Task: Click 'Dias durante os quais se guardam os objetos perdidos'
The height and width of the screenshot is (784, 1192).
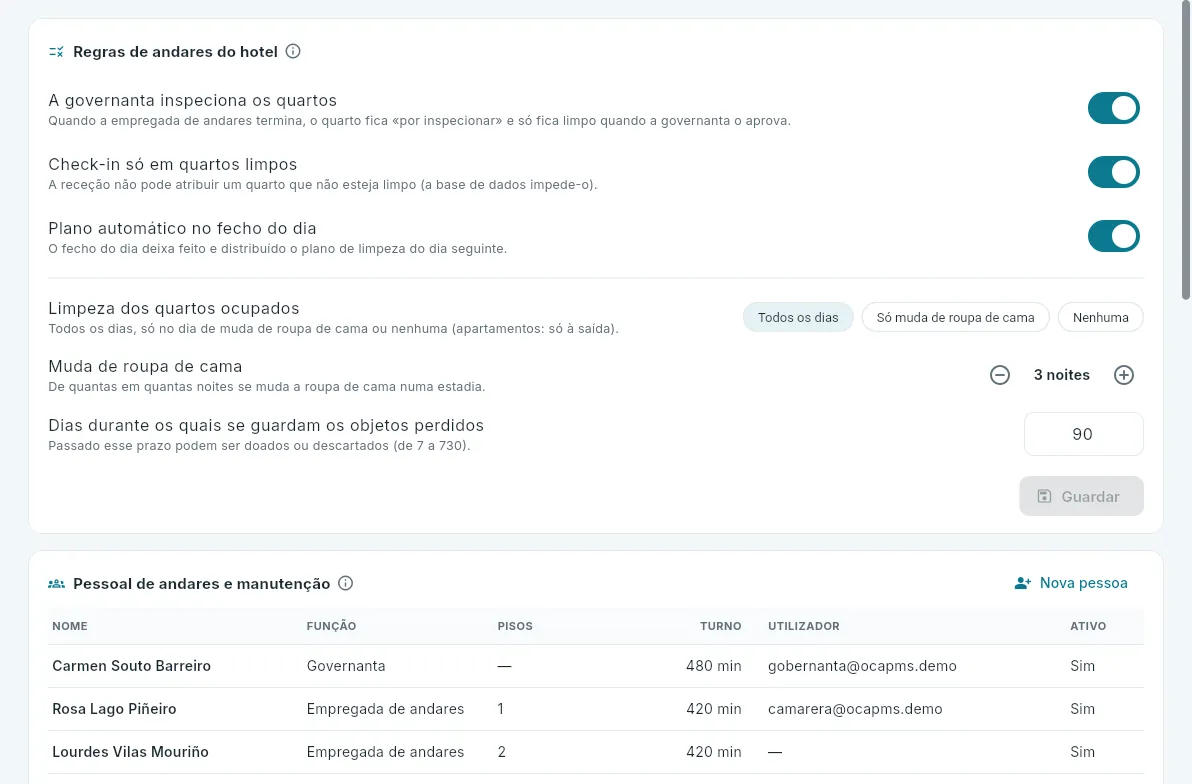Action: pos(266,425)
